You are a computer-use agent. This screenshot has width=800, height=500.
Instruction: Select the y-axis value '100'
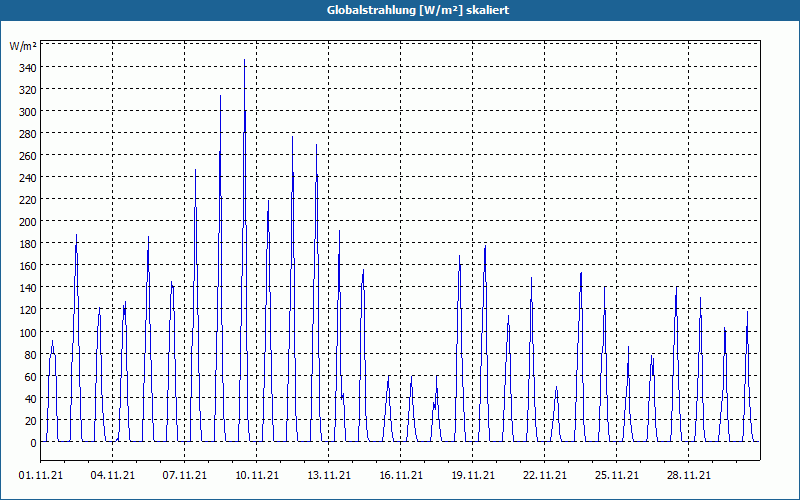(x=28, y=333)
